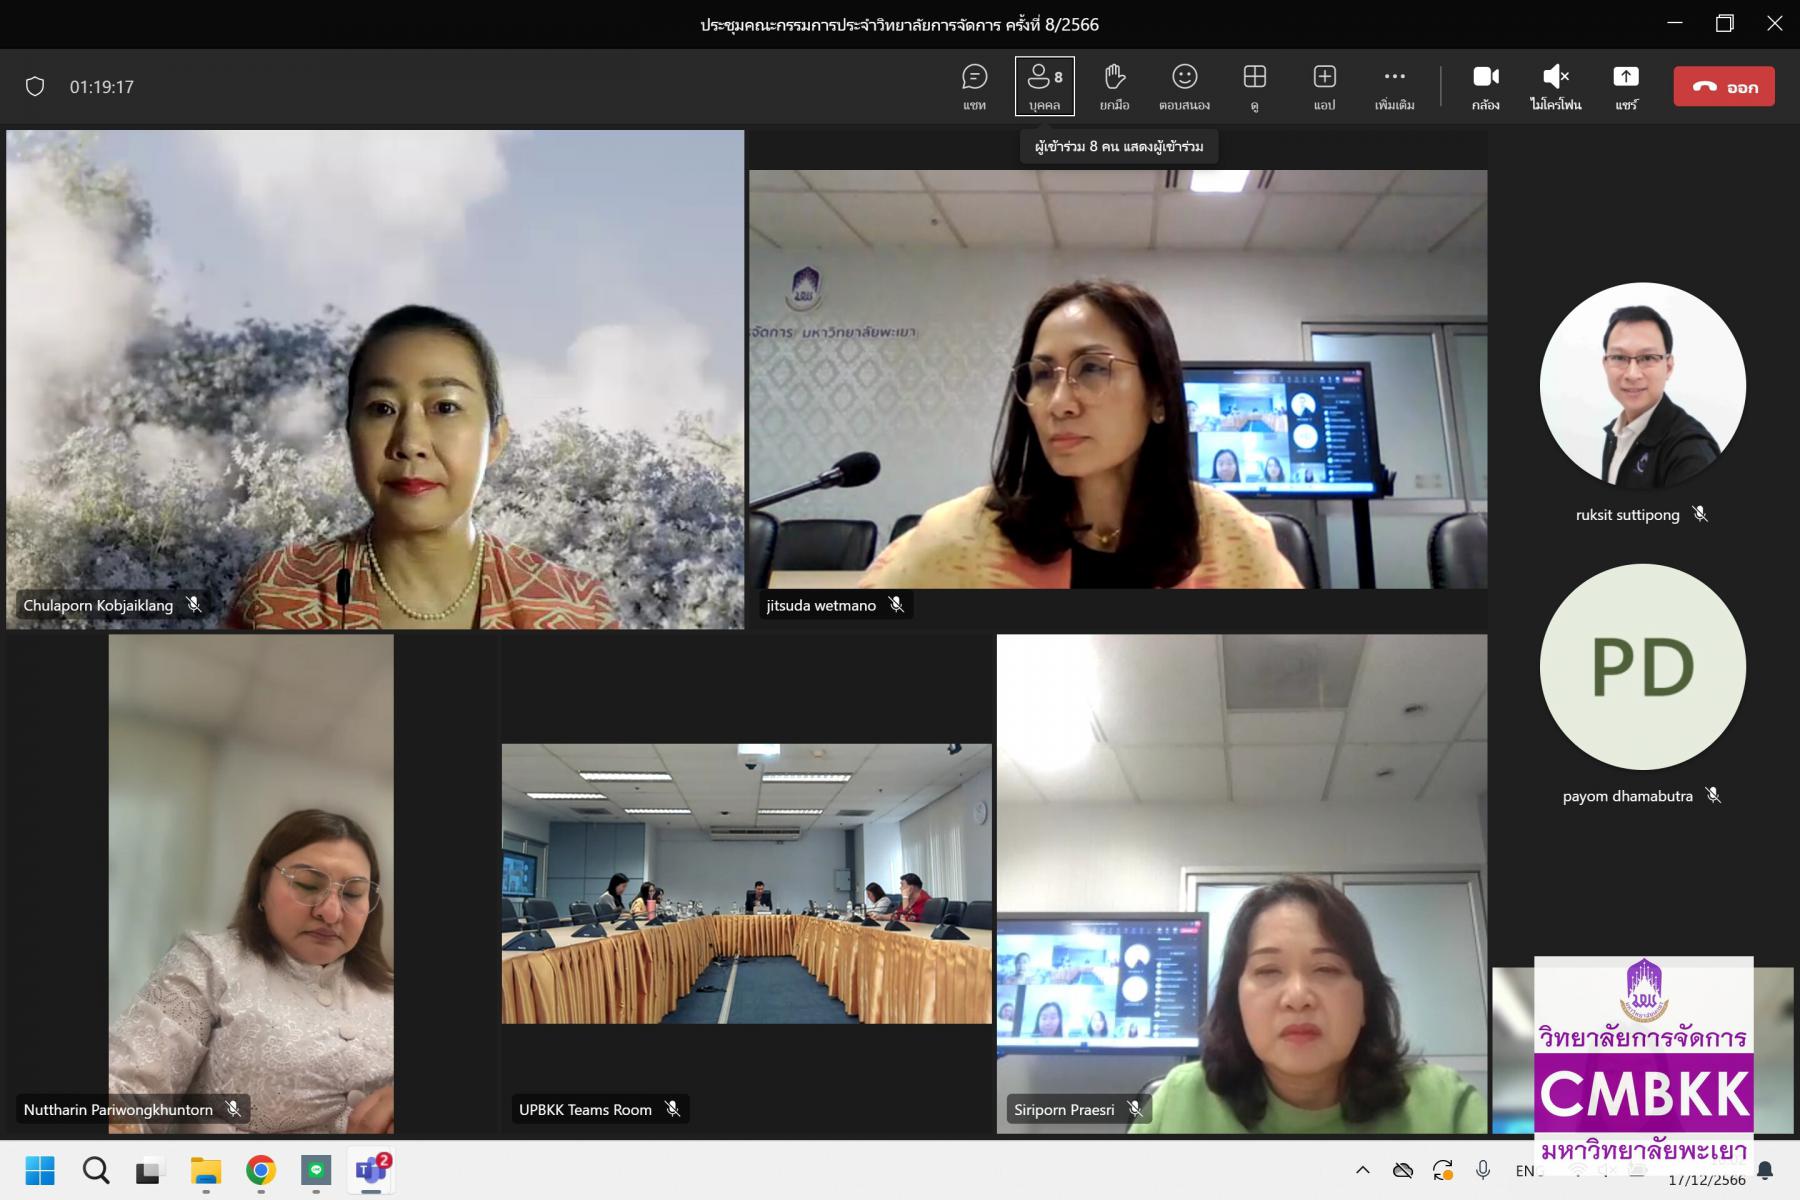The width and height of the screenshot is (1800, 1200).
Task: Click payom dhamabutra name text
Action: 1627,796
